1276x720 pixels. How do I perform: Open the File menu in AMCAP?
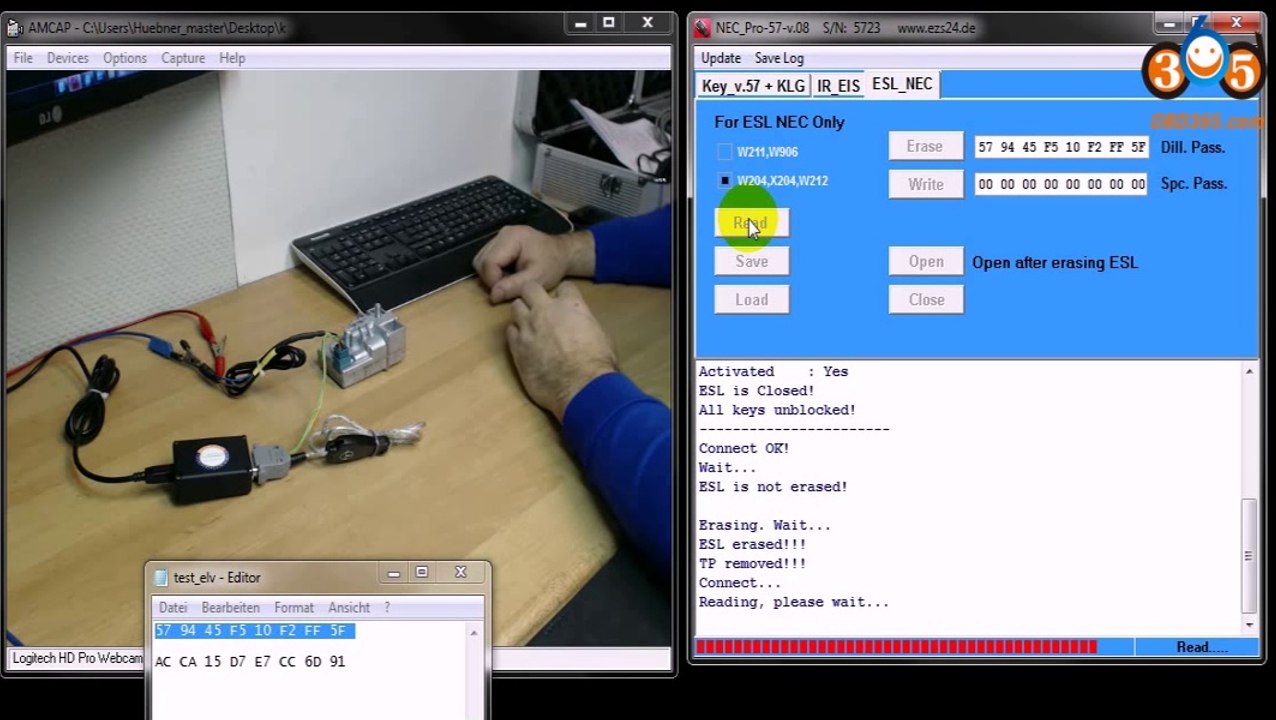(23, 58)
